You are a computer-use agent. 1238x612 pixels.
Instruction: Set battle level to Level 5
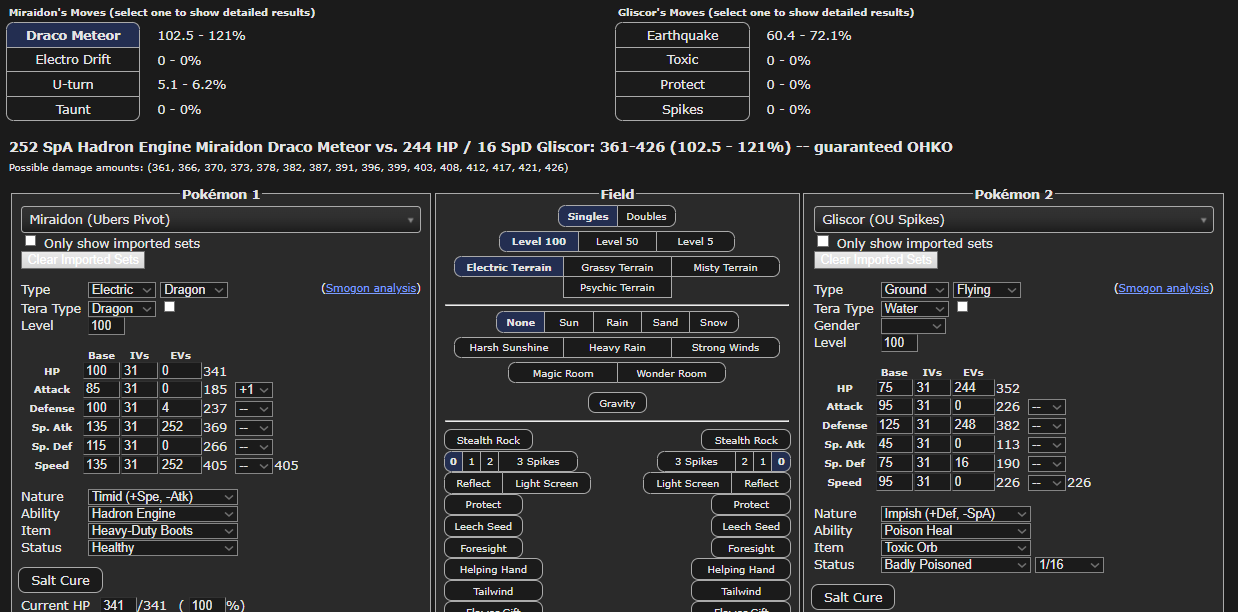pyautogui.click(x=695, y=242)
